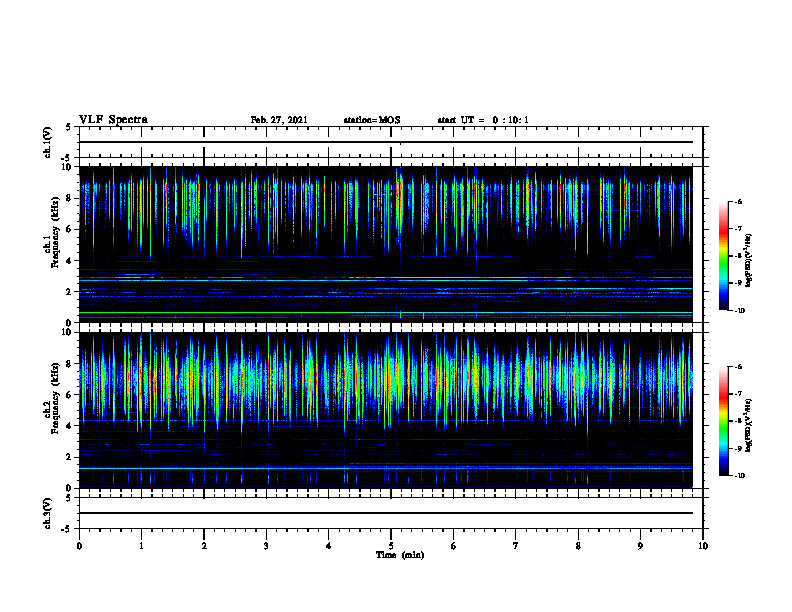Click time axis tick label "4"

click(328, 546)
